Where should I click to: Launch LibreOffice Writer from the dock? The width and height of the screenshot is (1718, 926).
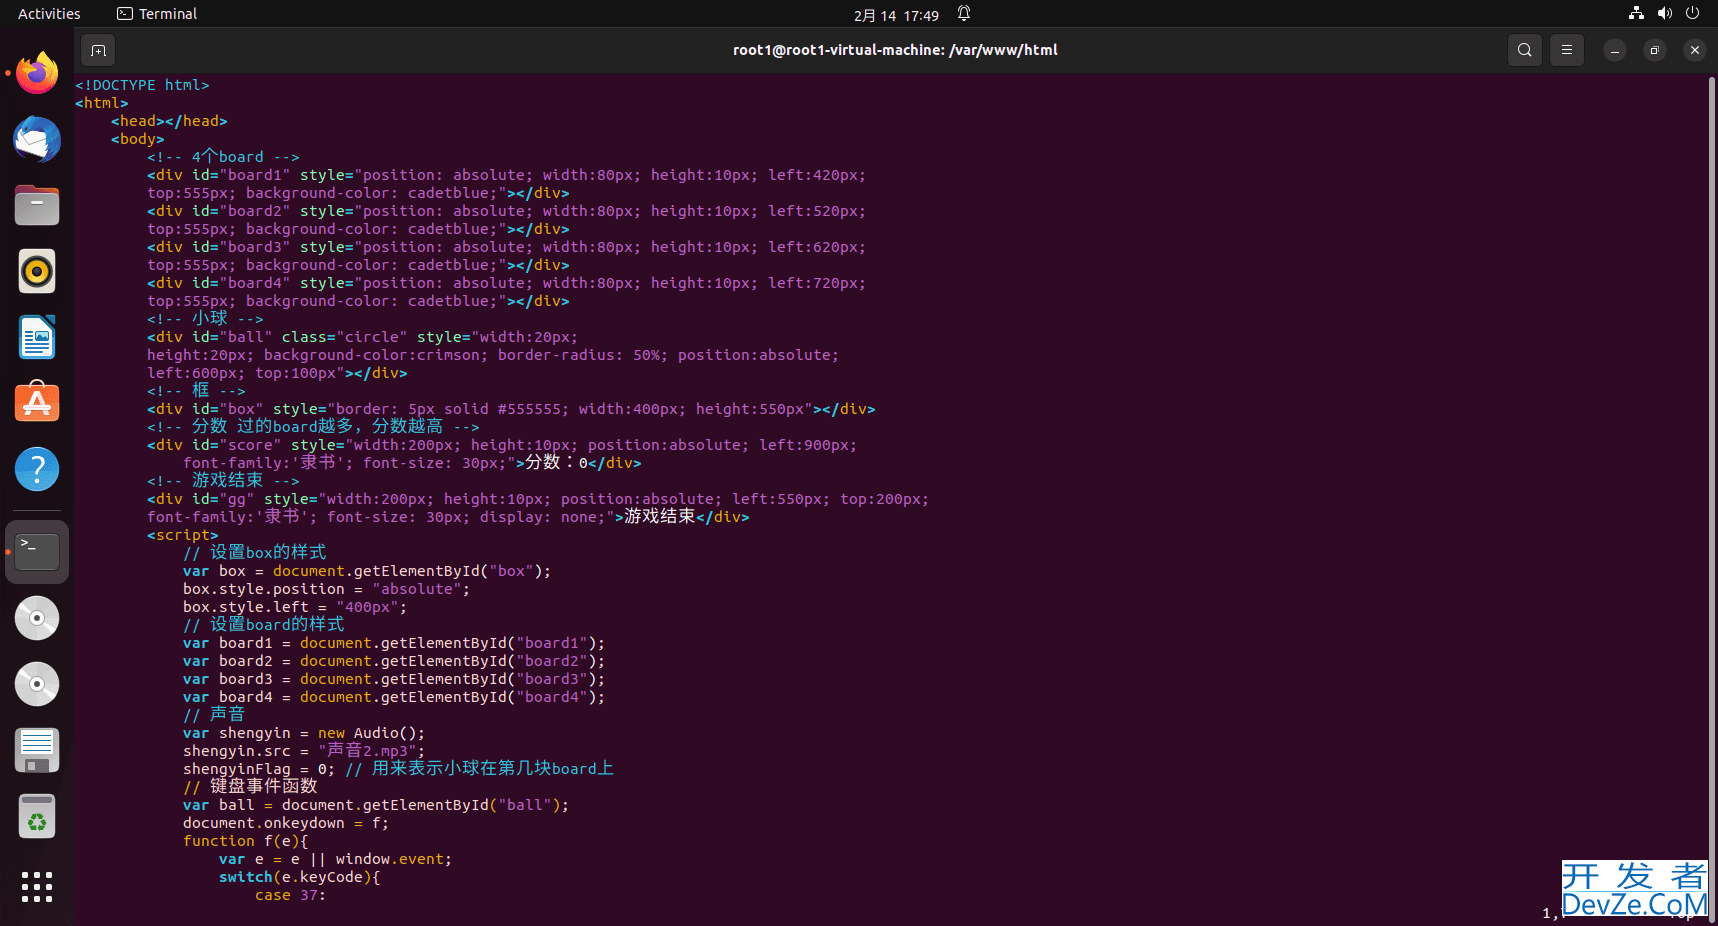click(37, 337)
